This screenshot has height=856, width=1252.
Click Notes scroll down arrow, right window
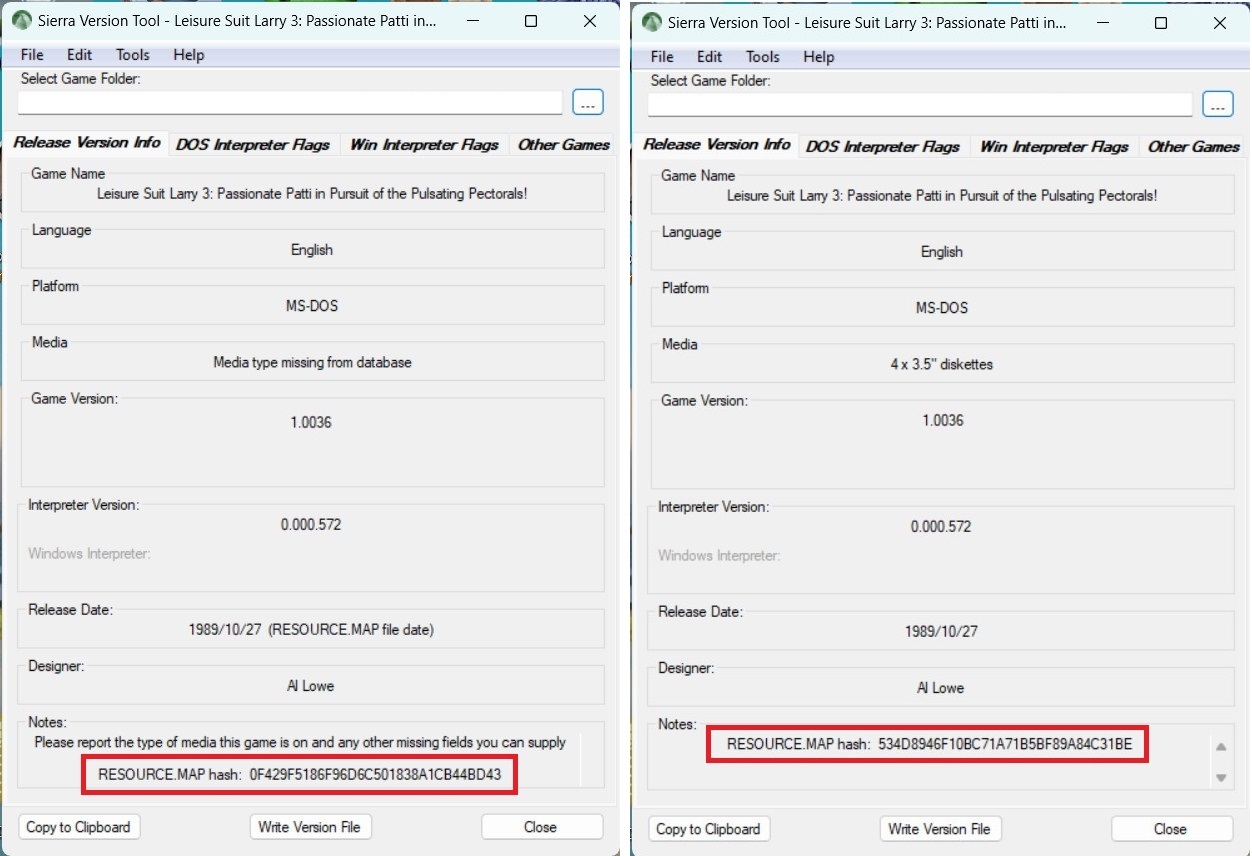1220,777
